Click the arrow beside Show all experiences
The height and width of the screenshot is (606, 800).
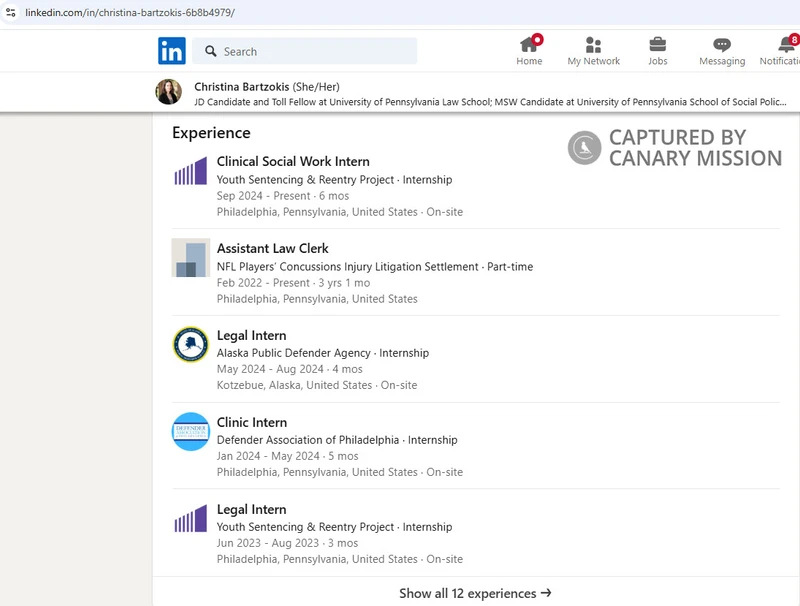(546, 593)
